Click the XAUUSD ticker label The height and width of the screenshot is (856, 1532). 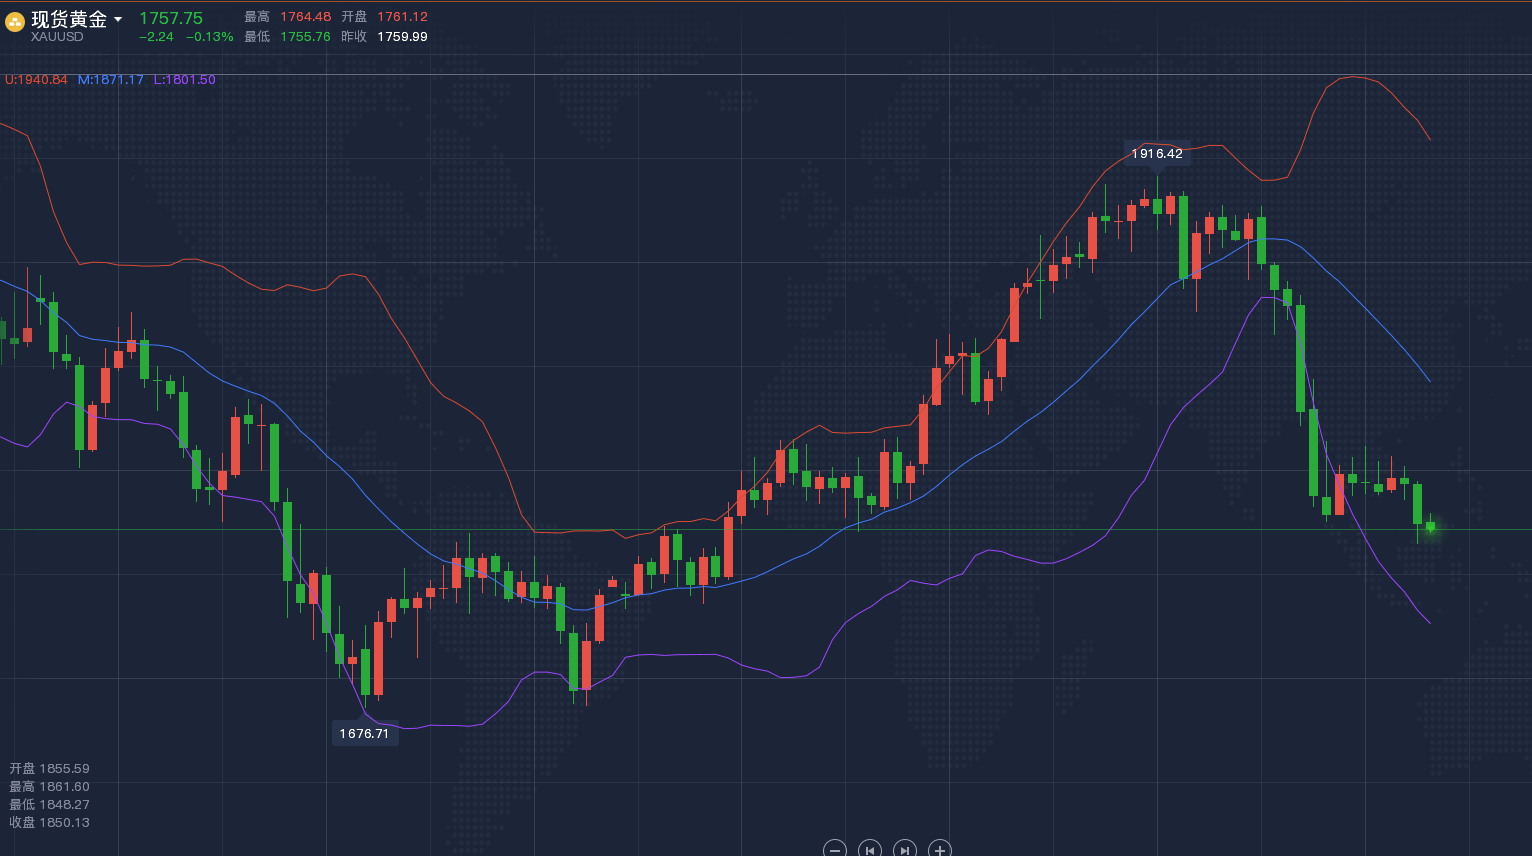57,37
